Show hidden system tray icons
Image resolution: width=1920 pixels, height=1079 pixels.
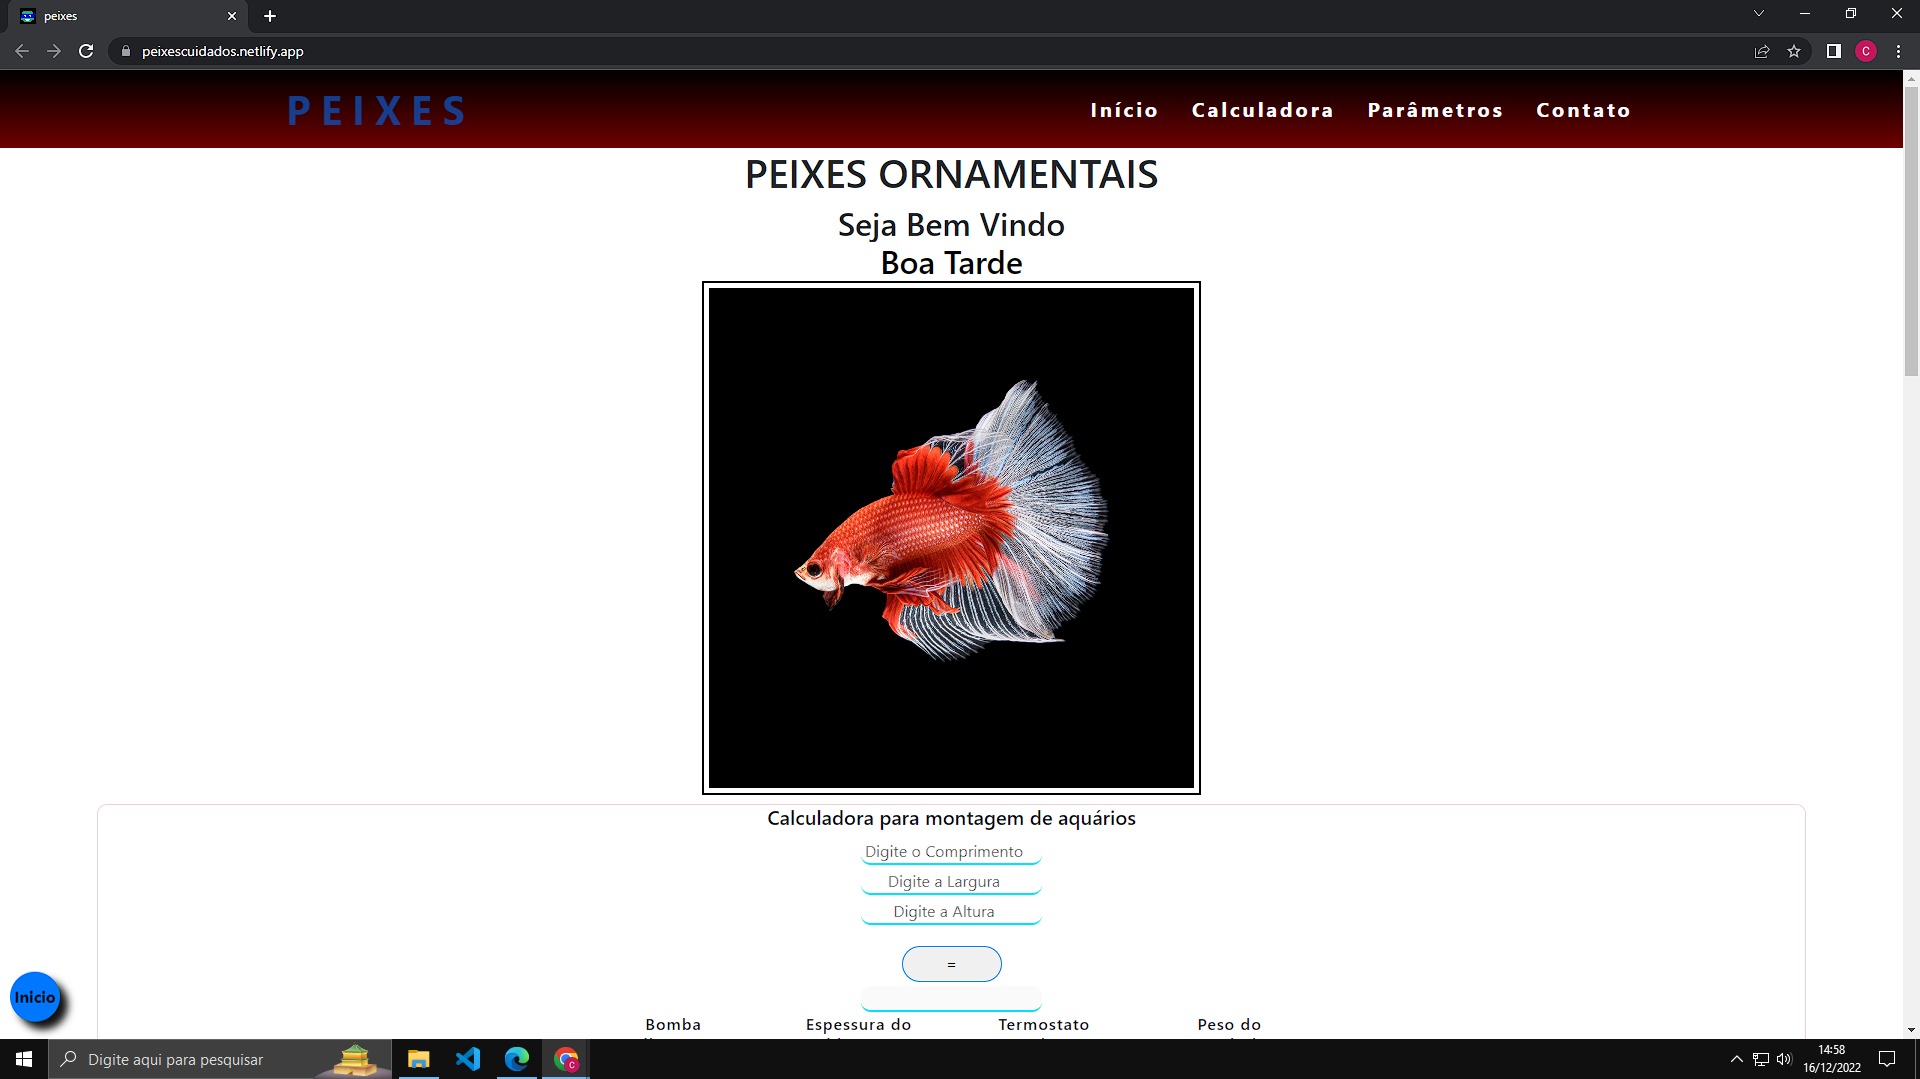[1737, 1059]
